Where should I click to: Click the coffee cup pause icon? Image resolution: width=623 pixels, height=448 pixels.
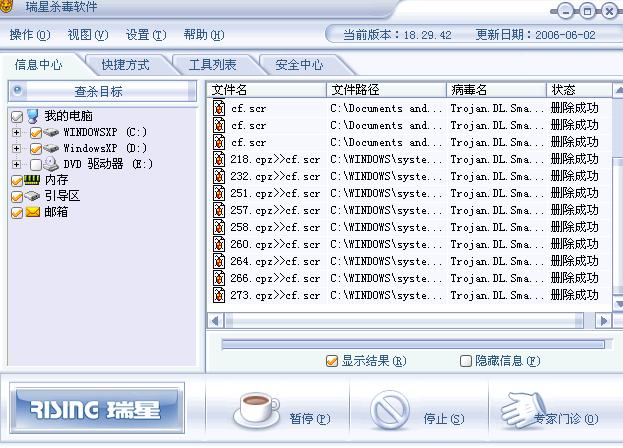pos(257,410)
